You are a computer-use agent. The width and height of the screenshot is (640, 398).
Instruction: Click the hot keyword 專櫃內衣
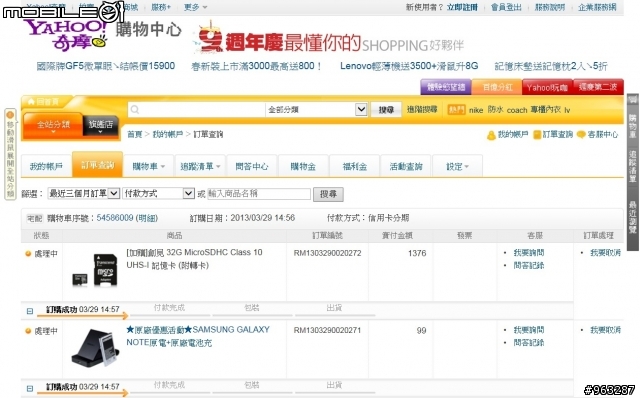coord(546,109)
